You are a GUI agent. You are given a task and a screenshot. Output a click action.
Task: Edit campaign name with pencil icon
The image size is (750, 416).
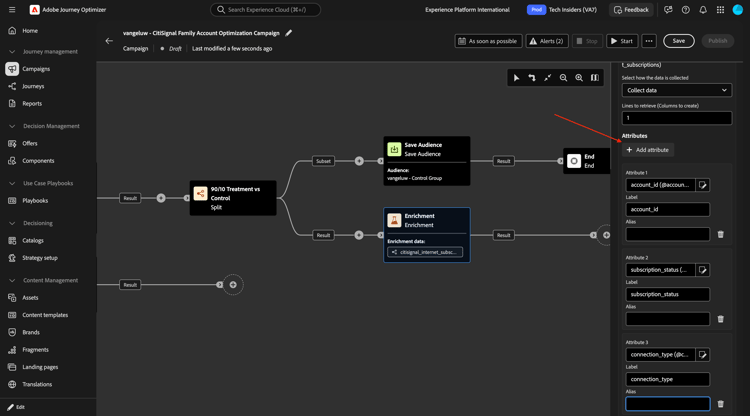288,33
